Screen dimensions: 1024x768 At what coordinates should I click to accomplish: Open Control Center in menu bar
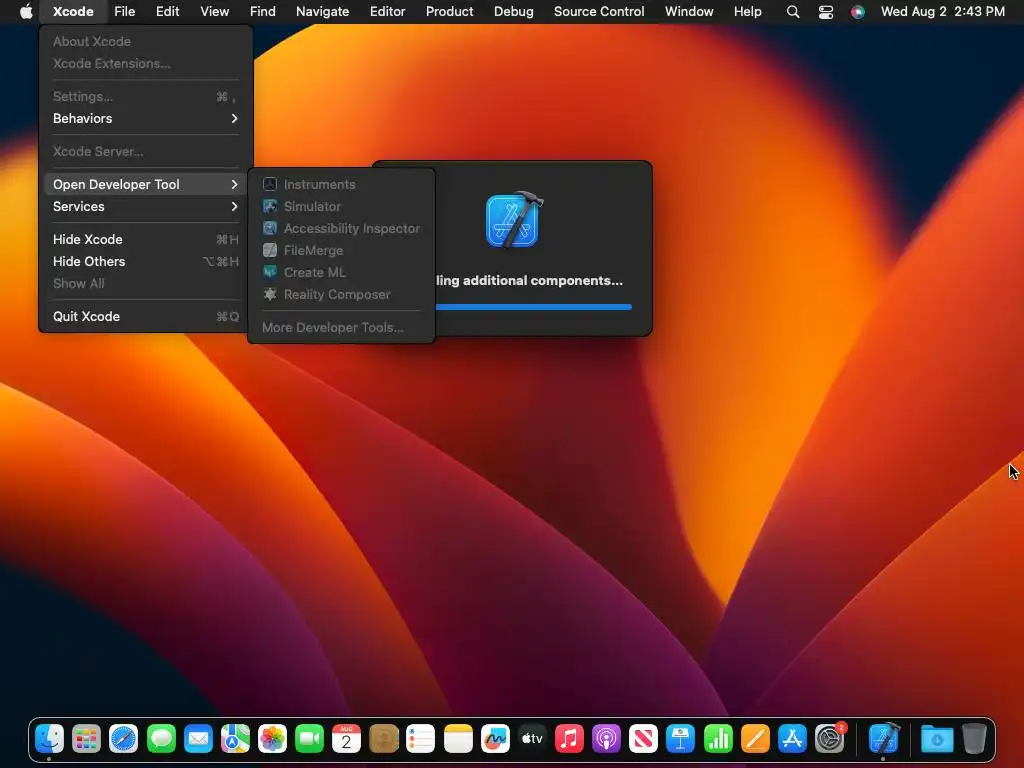[x=825, y=12]
